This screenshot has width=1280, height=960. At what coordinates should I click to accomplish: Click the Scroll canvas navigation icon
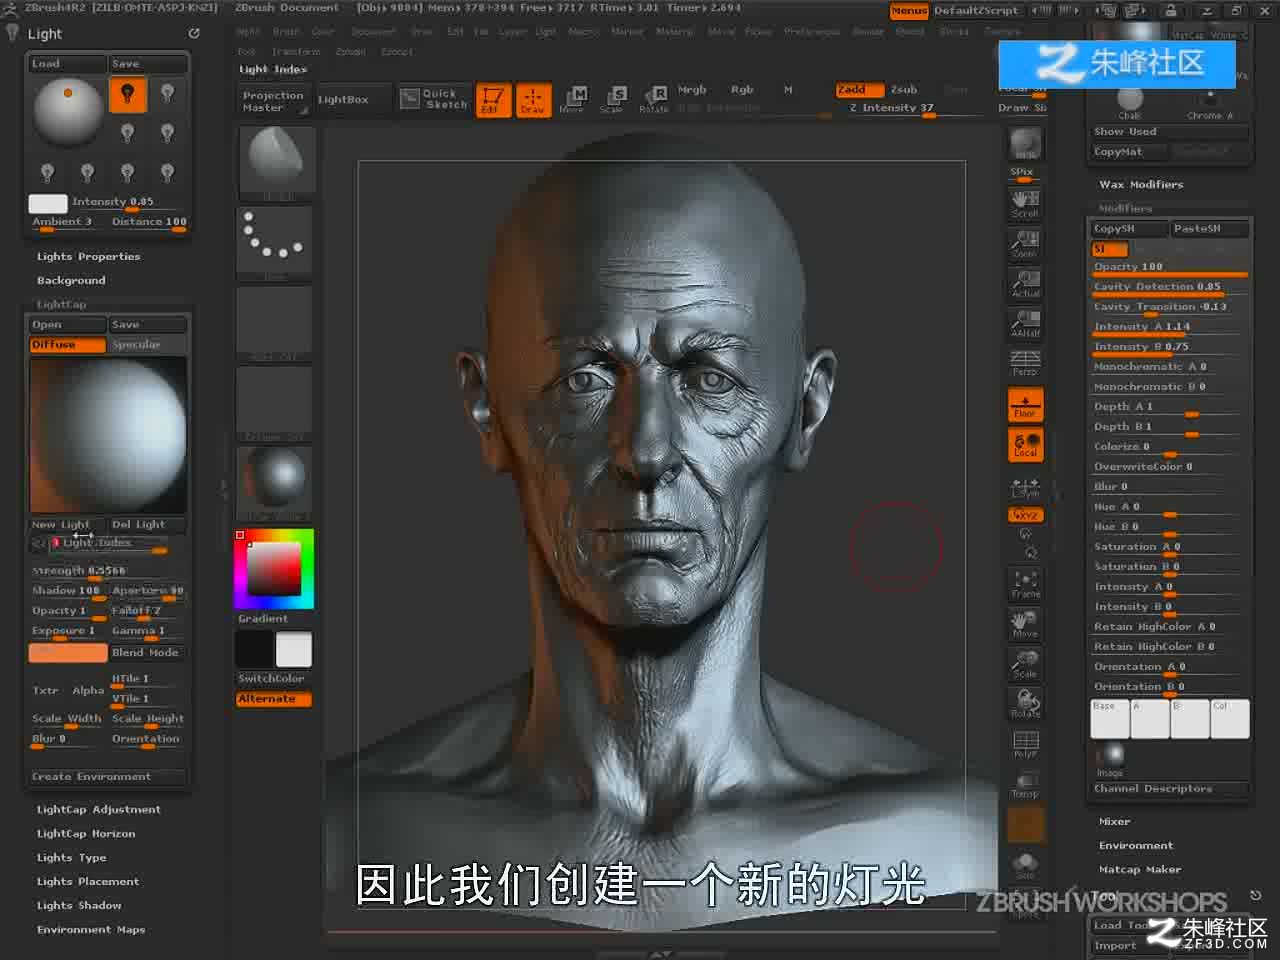point(1025,203)
